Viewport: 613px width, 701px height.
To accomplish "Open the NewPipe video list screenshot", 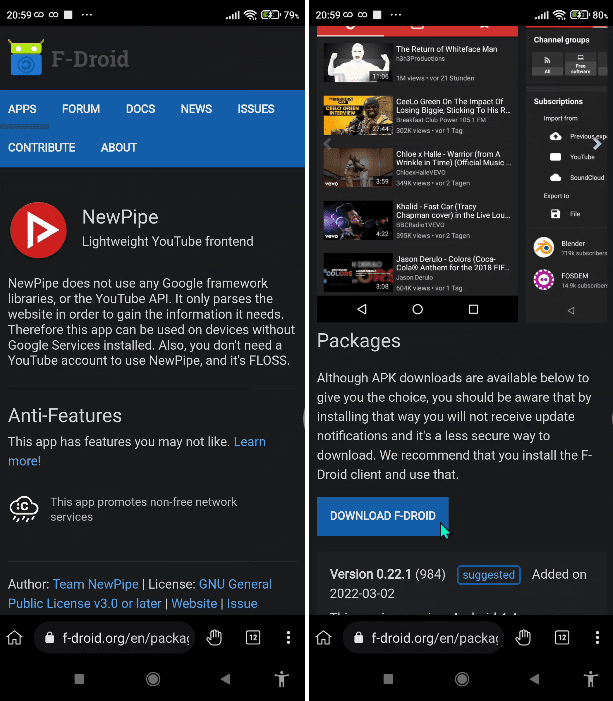I will 417,173.
